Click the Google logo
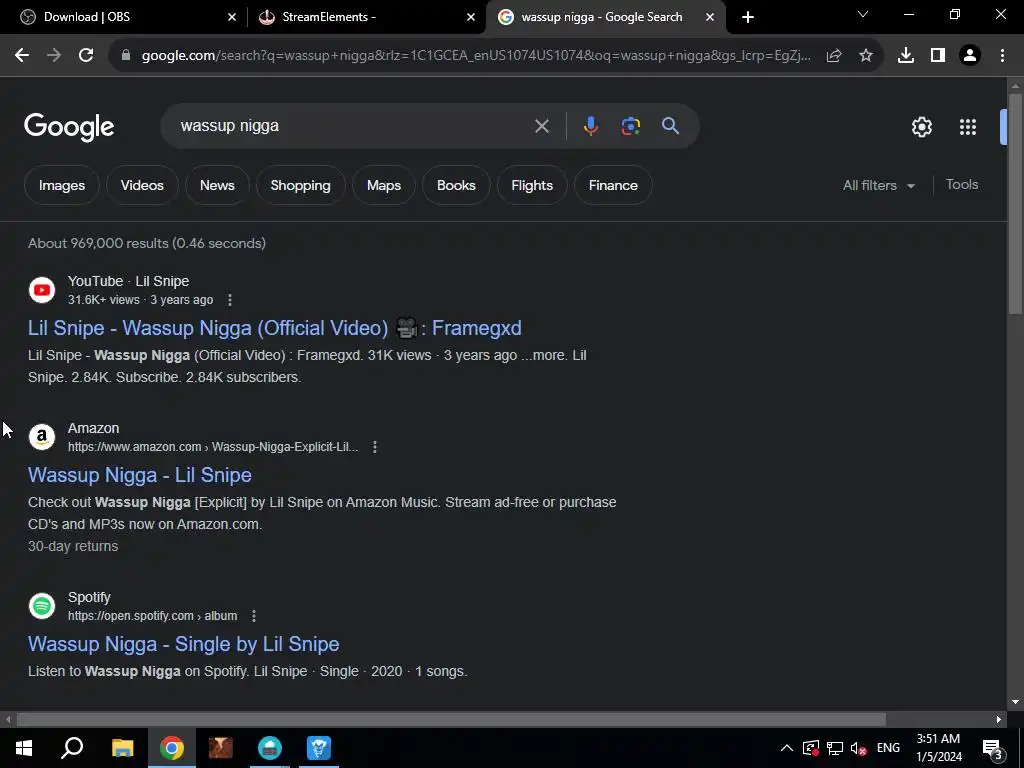Image resolution: width=1024 pixels, height=768 pixels. tap(69, 127)
